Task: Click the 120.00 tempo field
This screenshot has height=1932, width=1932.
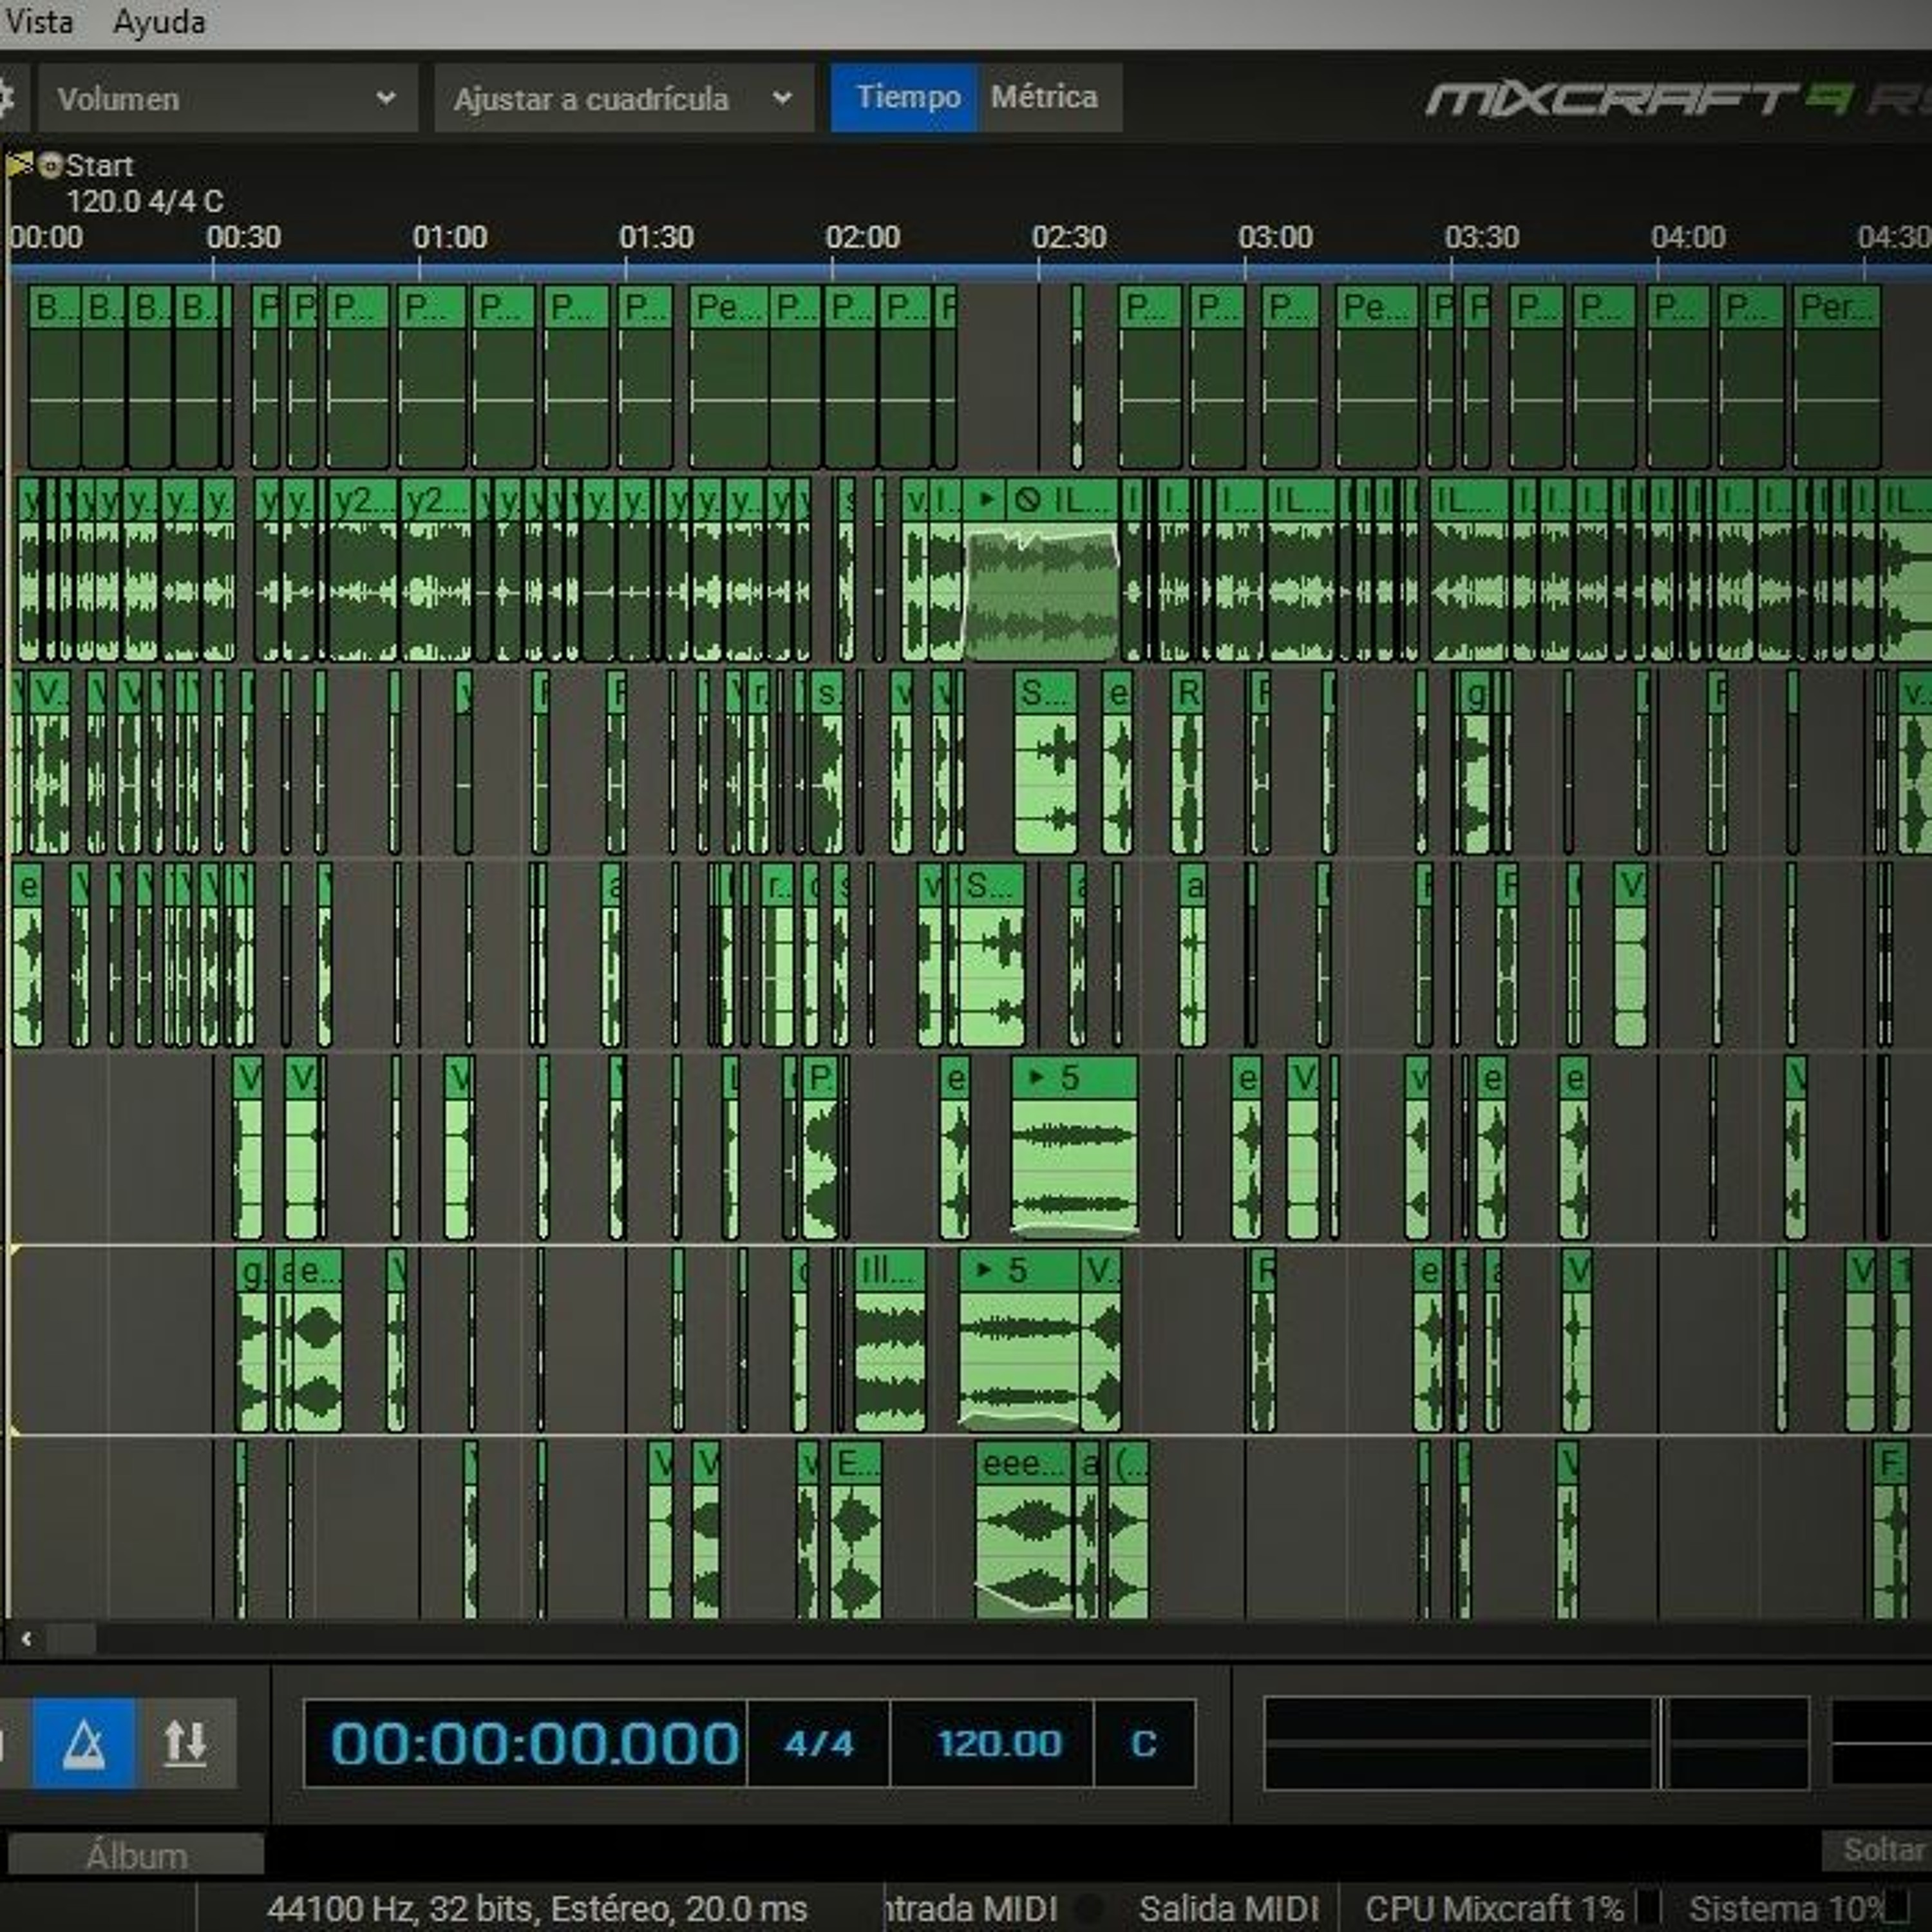Action: [998, 1743]
